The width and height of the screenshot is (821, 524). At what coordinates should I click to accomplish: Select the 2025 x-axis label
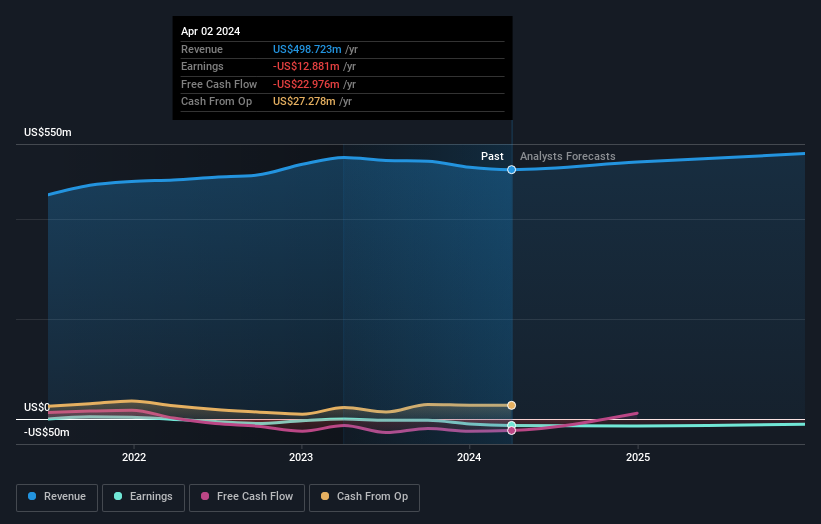pos(638,457)
